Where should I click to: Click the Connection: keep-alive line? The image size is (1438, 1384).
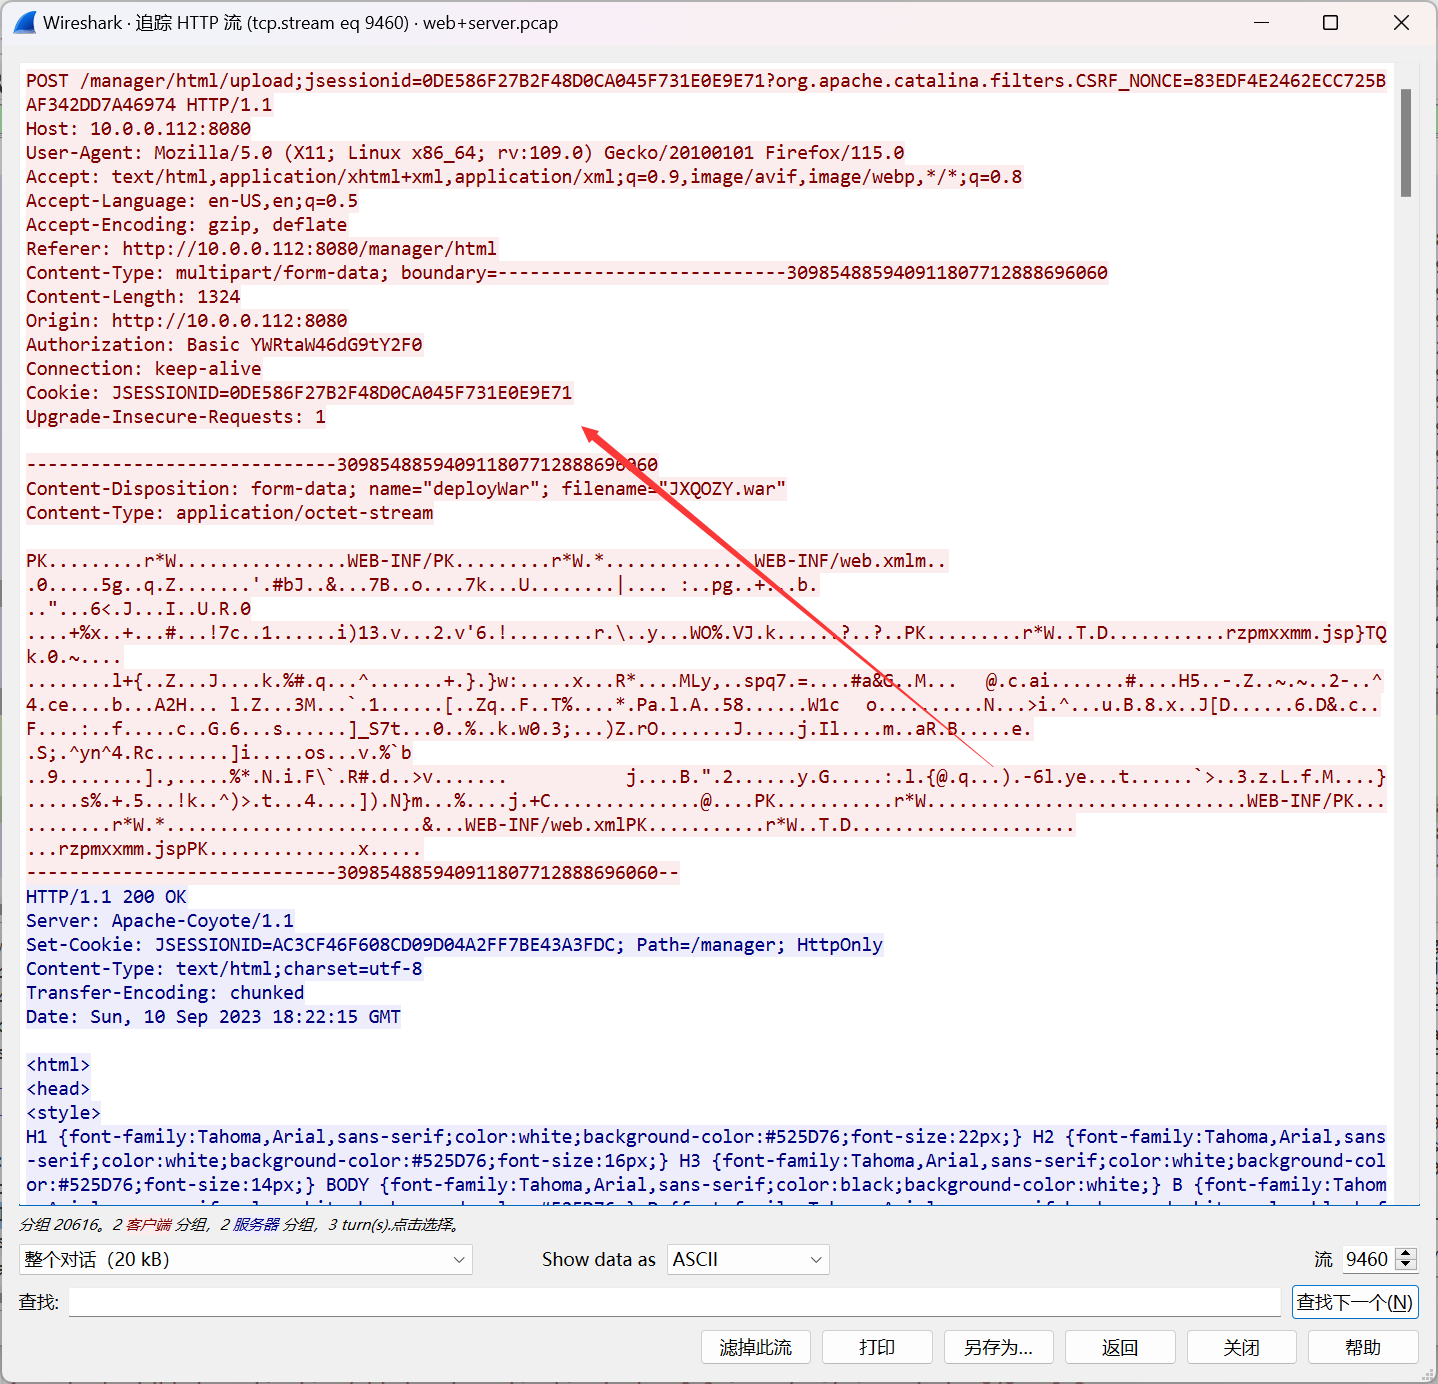[143, 369]
